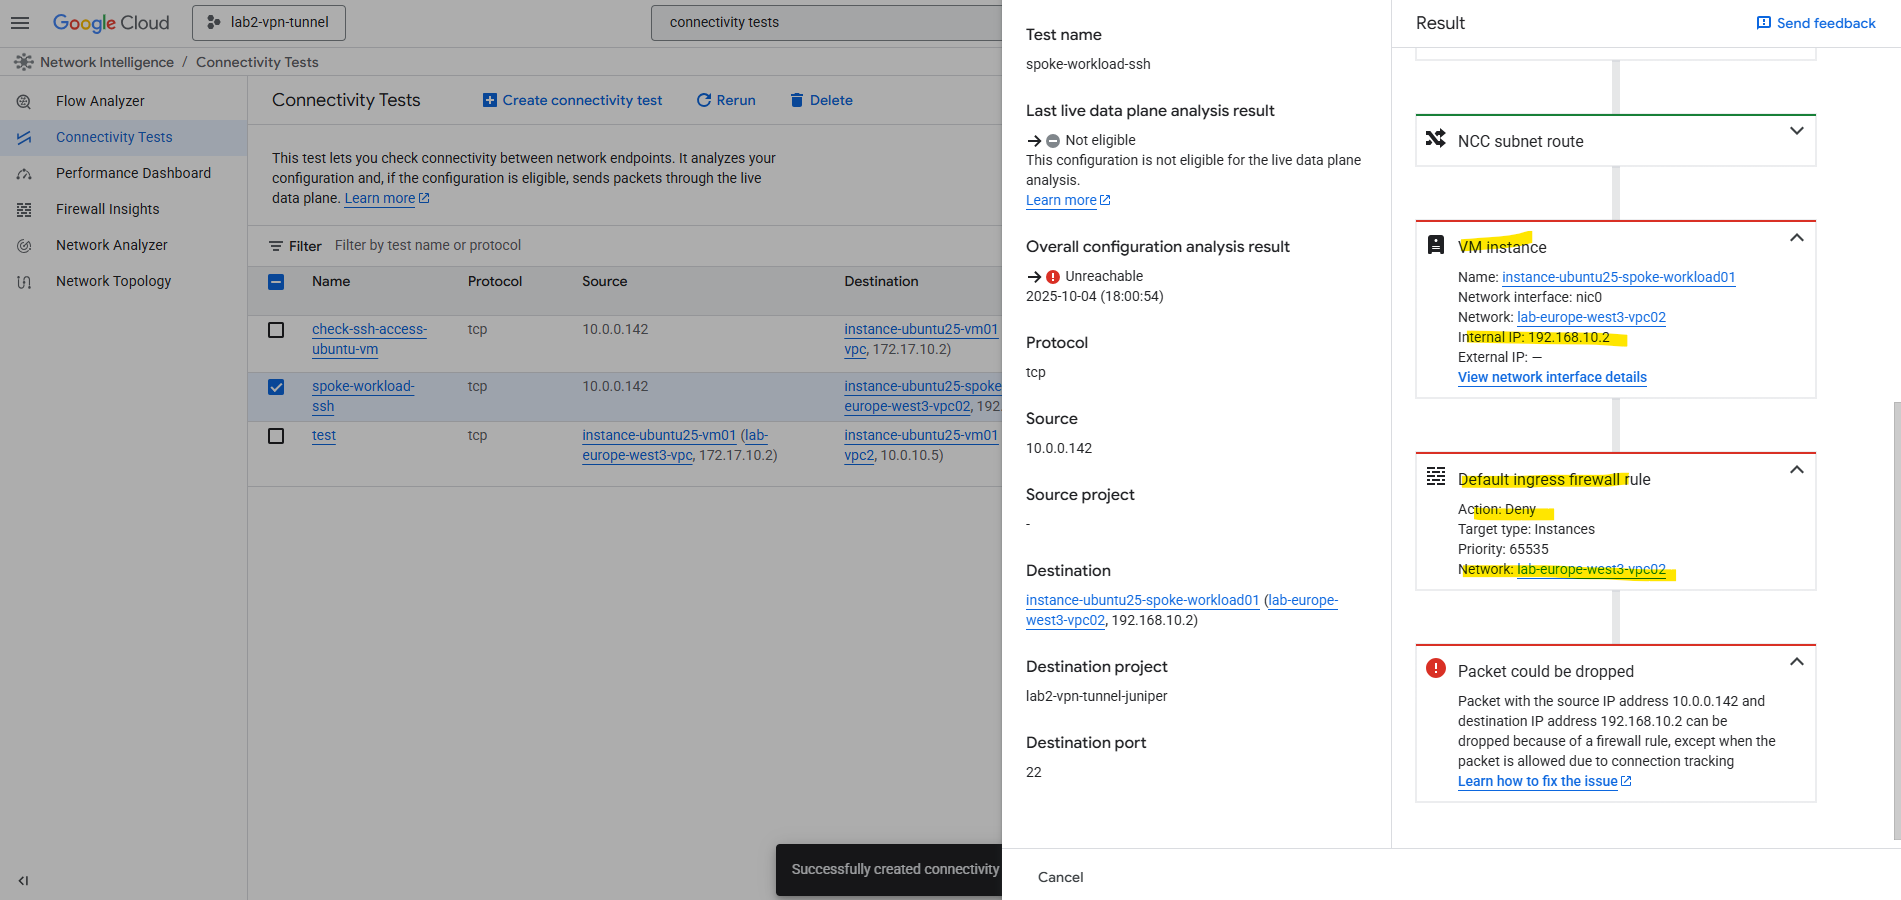The height and width of the screenshot is (900, 1901).
Task: Collapse the Default ingress firewall rule step
Action: click(x=1797, y=469)
